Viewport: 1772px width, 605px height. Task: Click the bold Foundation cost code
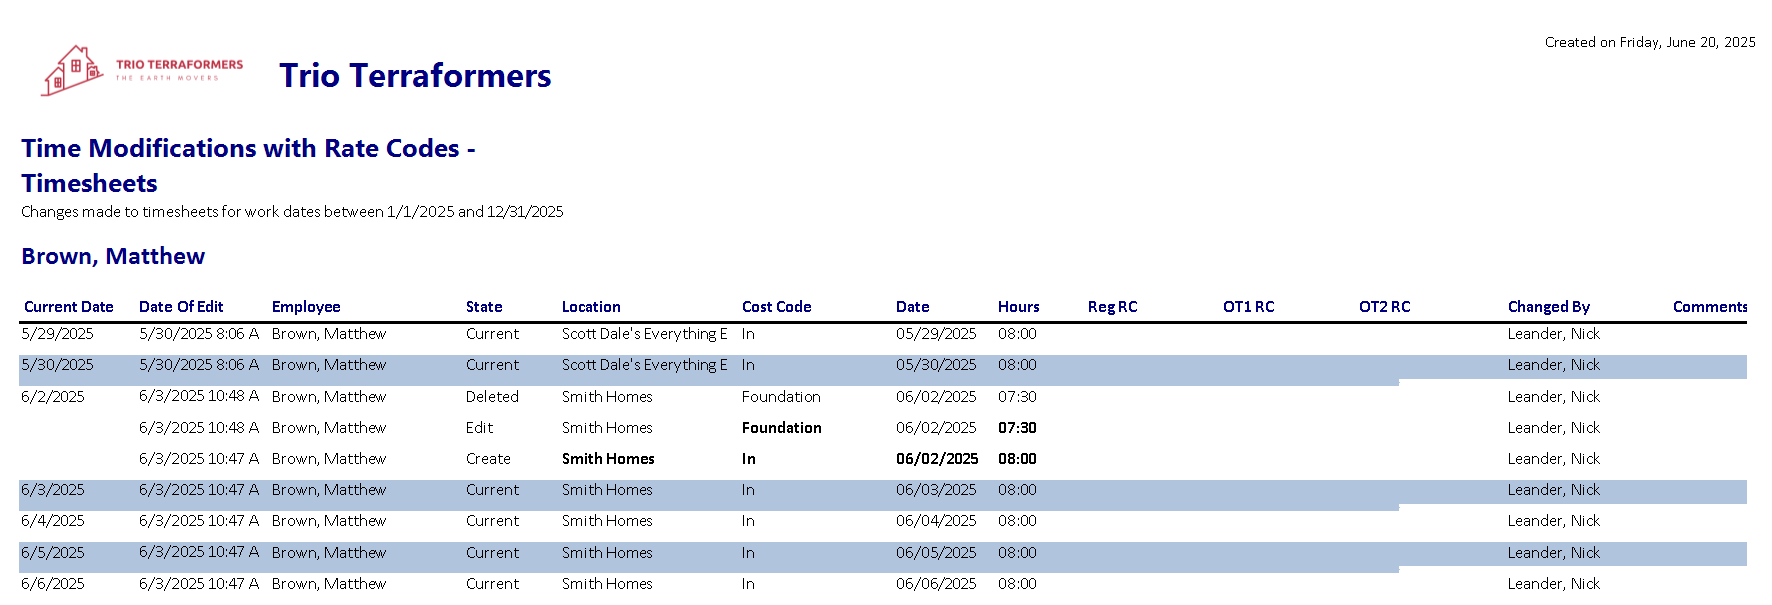click(x=781, y=428)
